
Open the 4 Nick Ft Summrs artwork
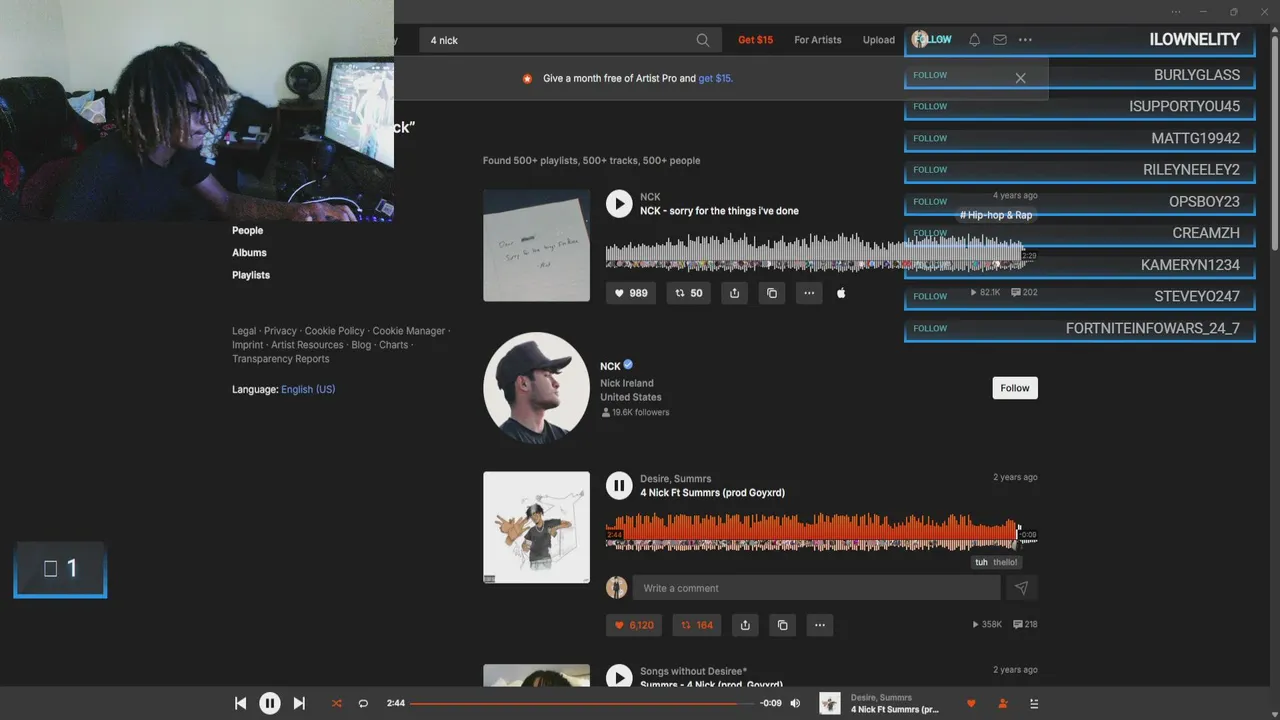click(x=536, y=527)
